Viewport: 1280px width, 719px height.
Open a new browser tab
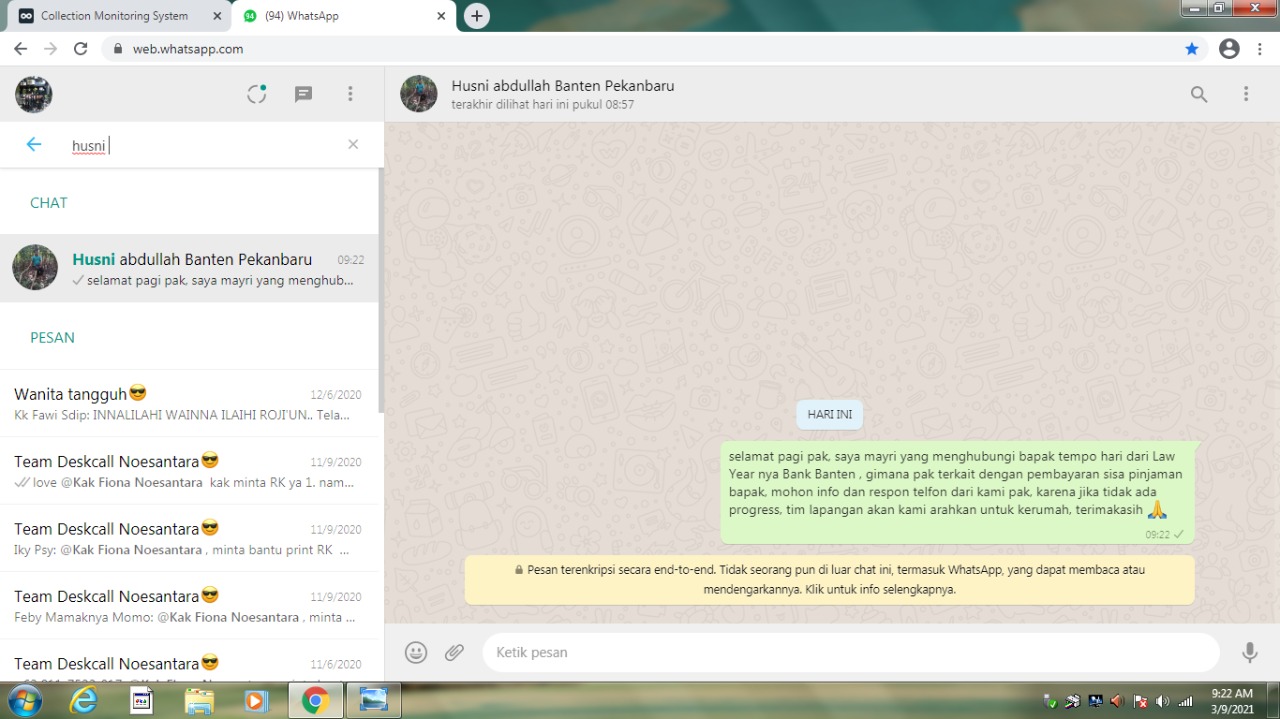click(477, 16)
